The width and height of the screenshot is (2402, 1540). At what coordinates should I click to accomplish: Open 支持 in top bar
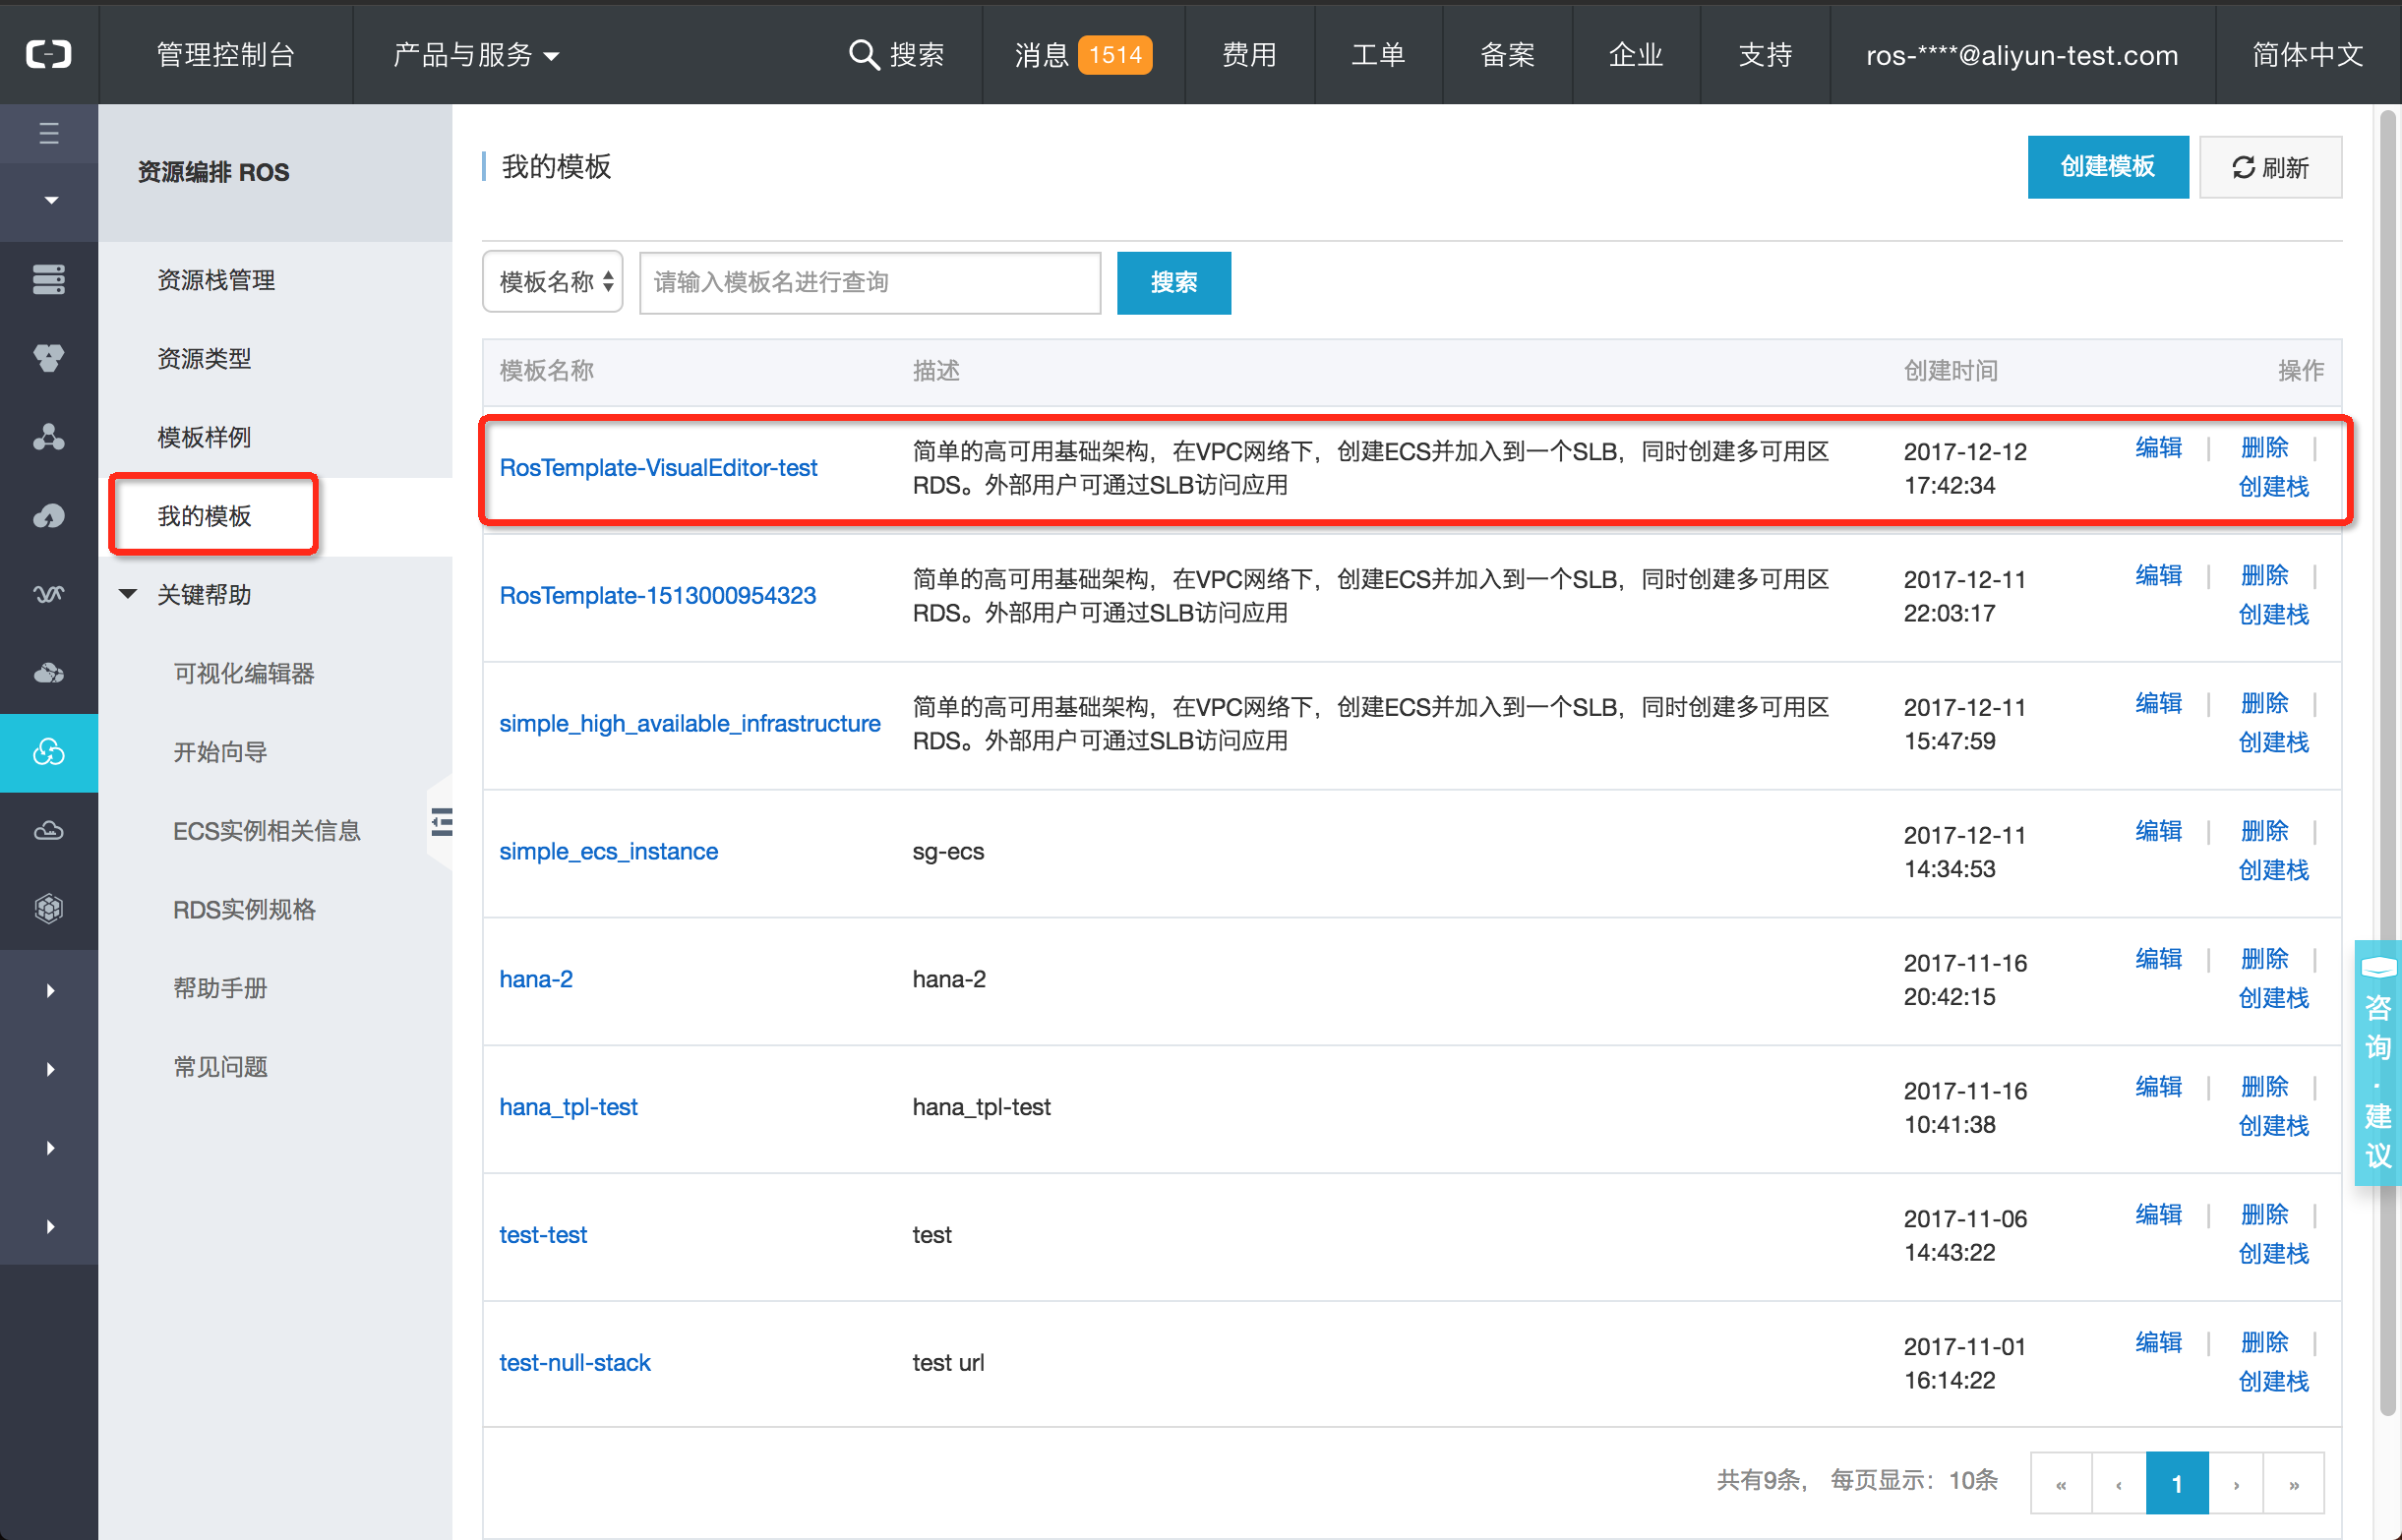tap(1765, 55)
